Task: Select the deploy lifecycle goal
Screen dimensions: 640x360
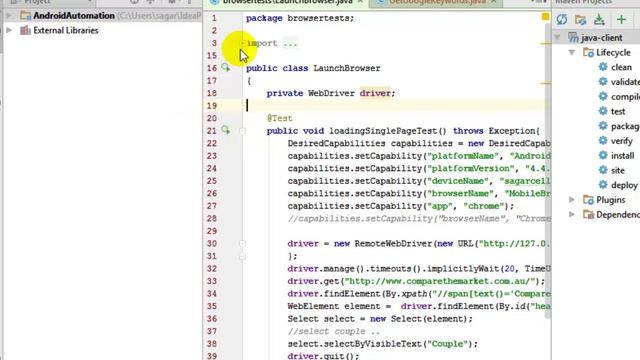Action: point(624,185)
